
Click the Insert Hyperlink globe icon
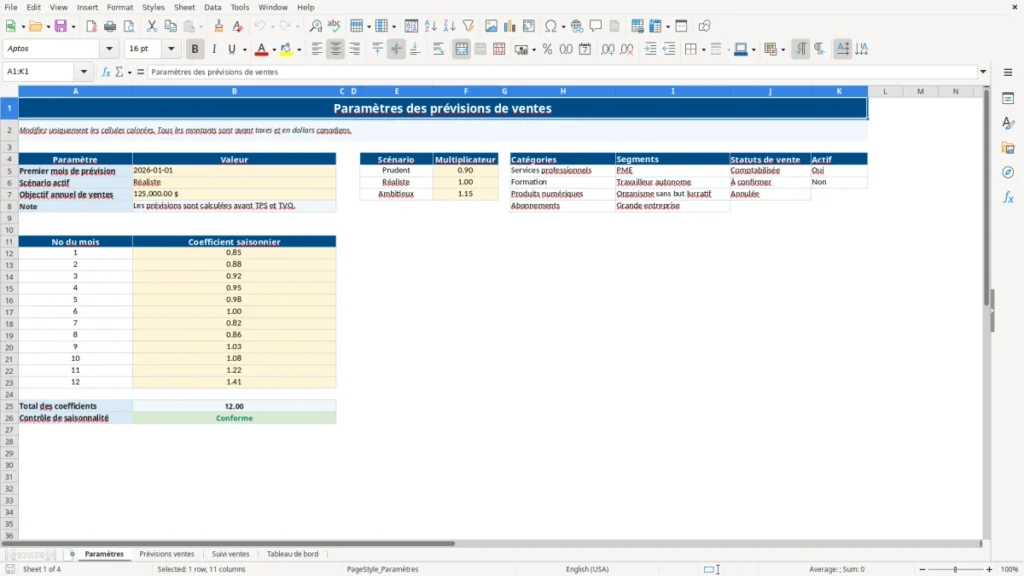(577, 26)
